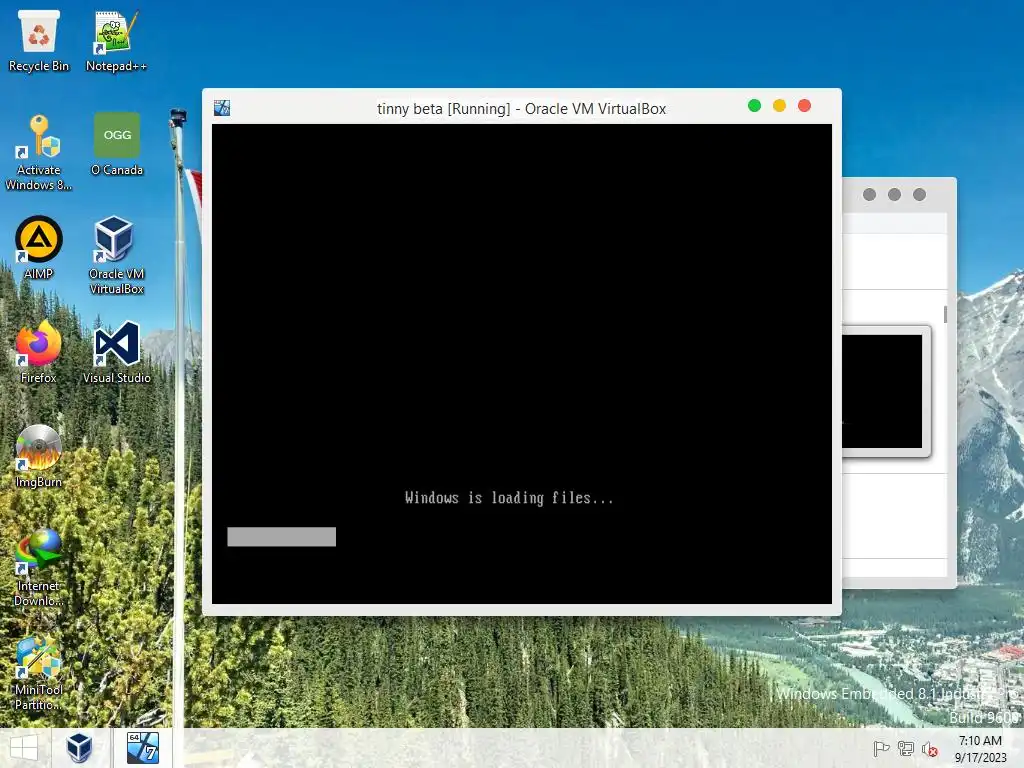
Task: Click the Windows Start button
Action: click(x=24, y=748)
